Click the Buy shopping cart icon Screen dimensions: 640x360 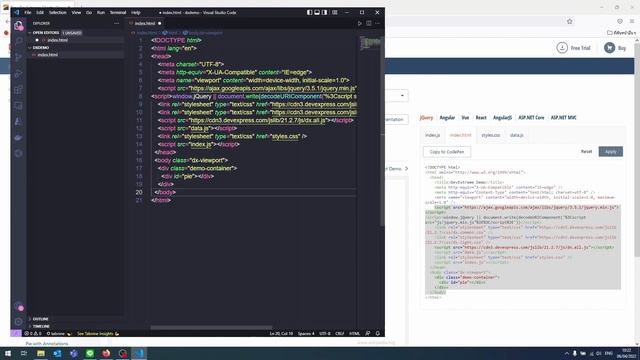(x=609, y=48)
